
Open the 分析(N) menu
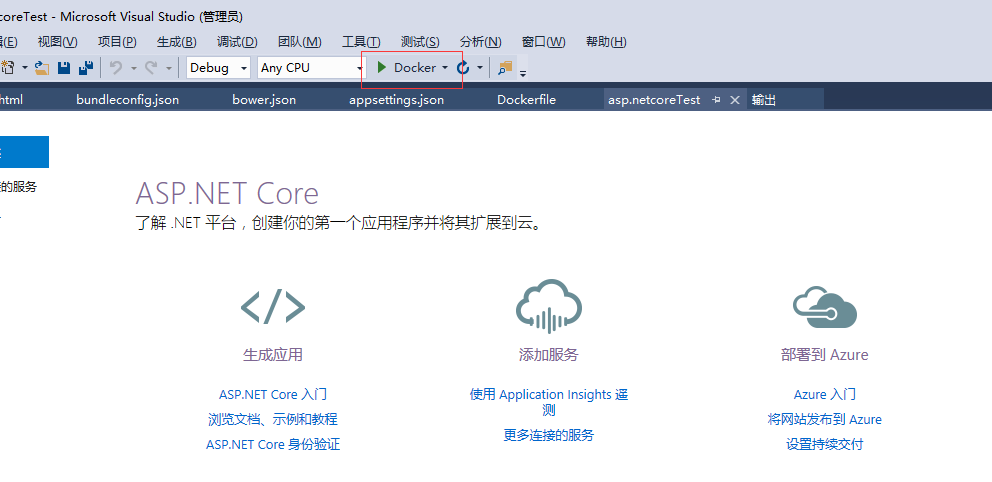click(x=481, y=42)
